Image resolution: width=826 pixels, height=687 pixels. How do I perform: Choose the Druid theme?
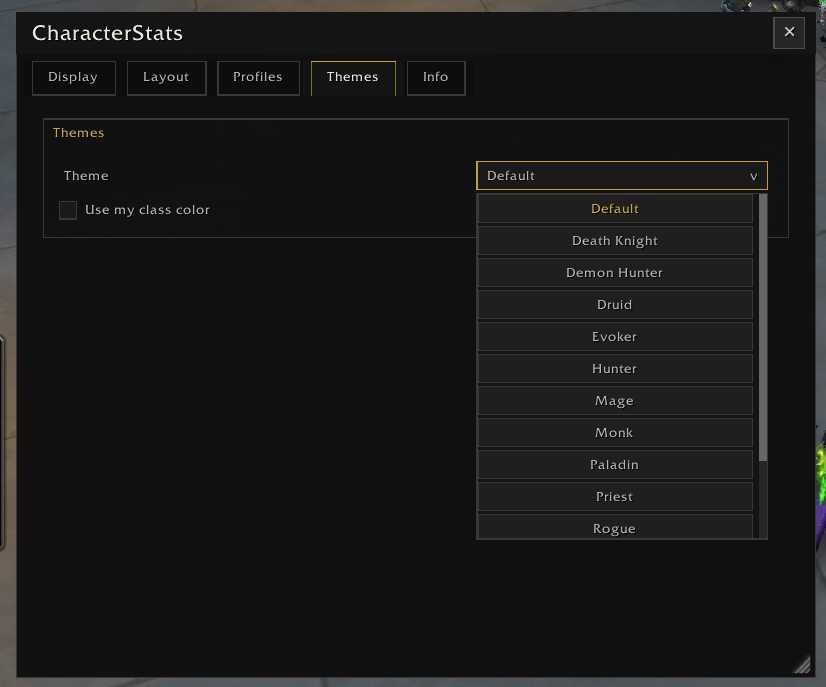point(615,305)
